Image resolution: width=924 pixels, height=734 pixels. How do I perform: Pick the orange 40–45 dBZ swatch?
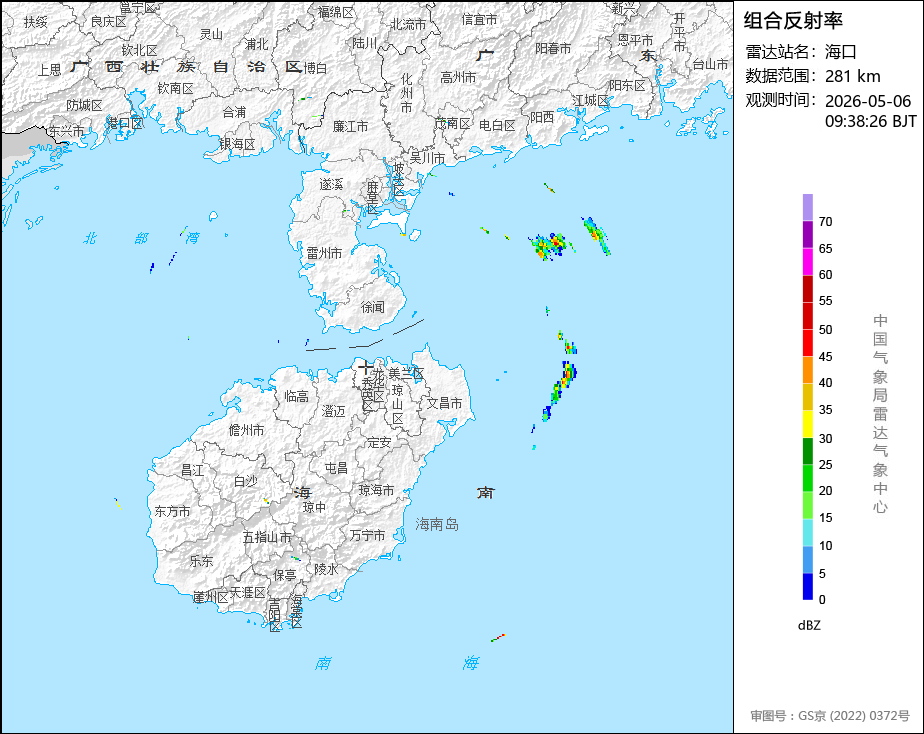point(807,370)
